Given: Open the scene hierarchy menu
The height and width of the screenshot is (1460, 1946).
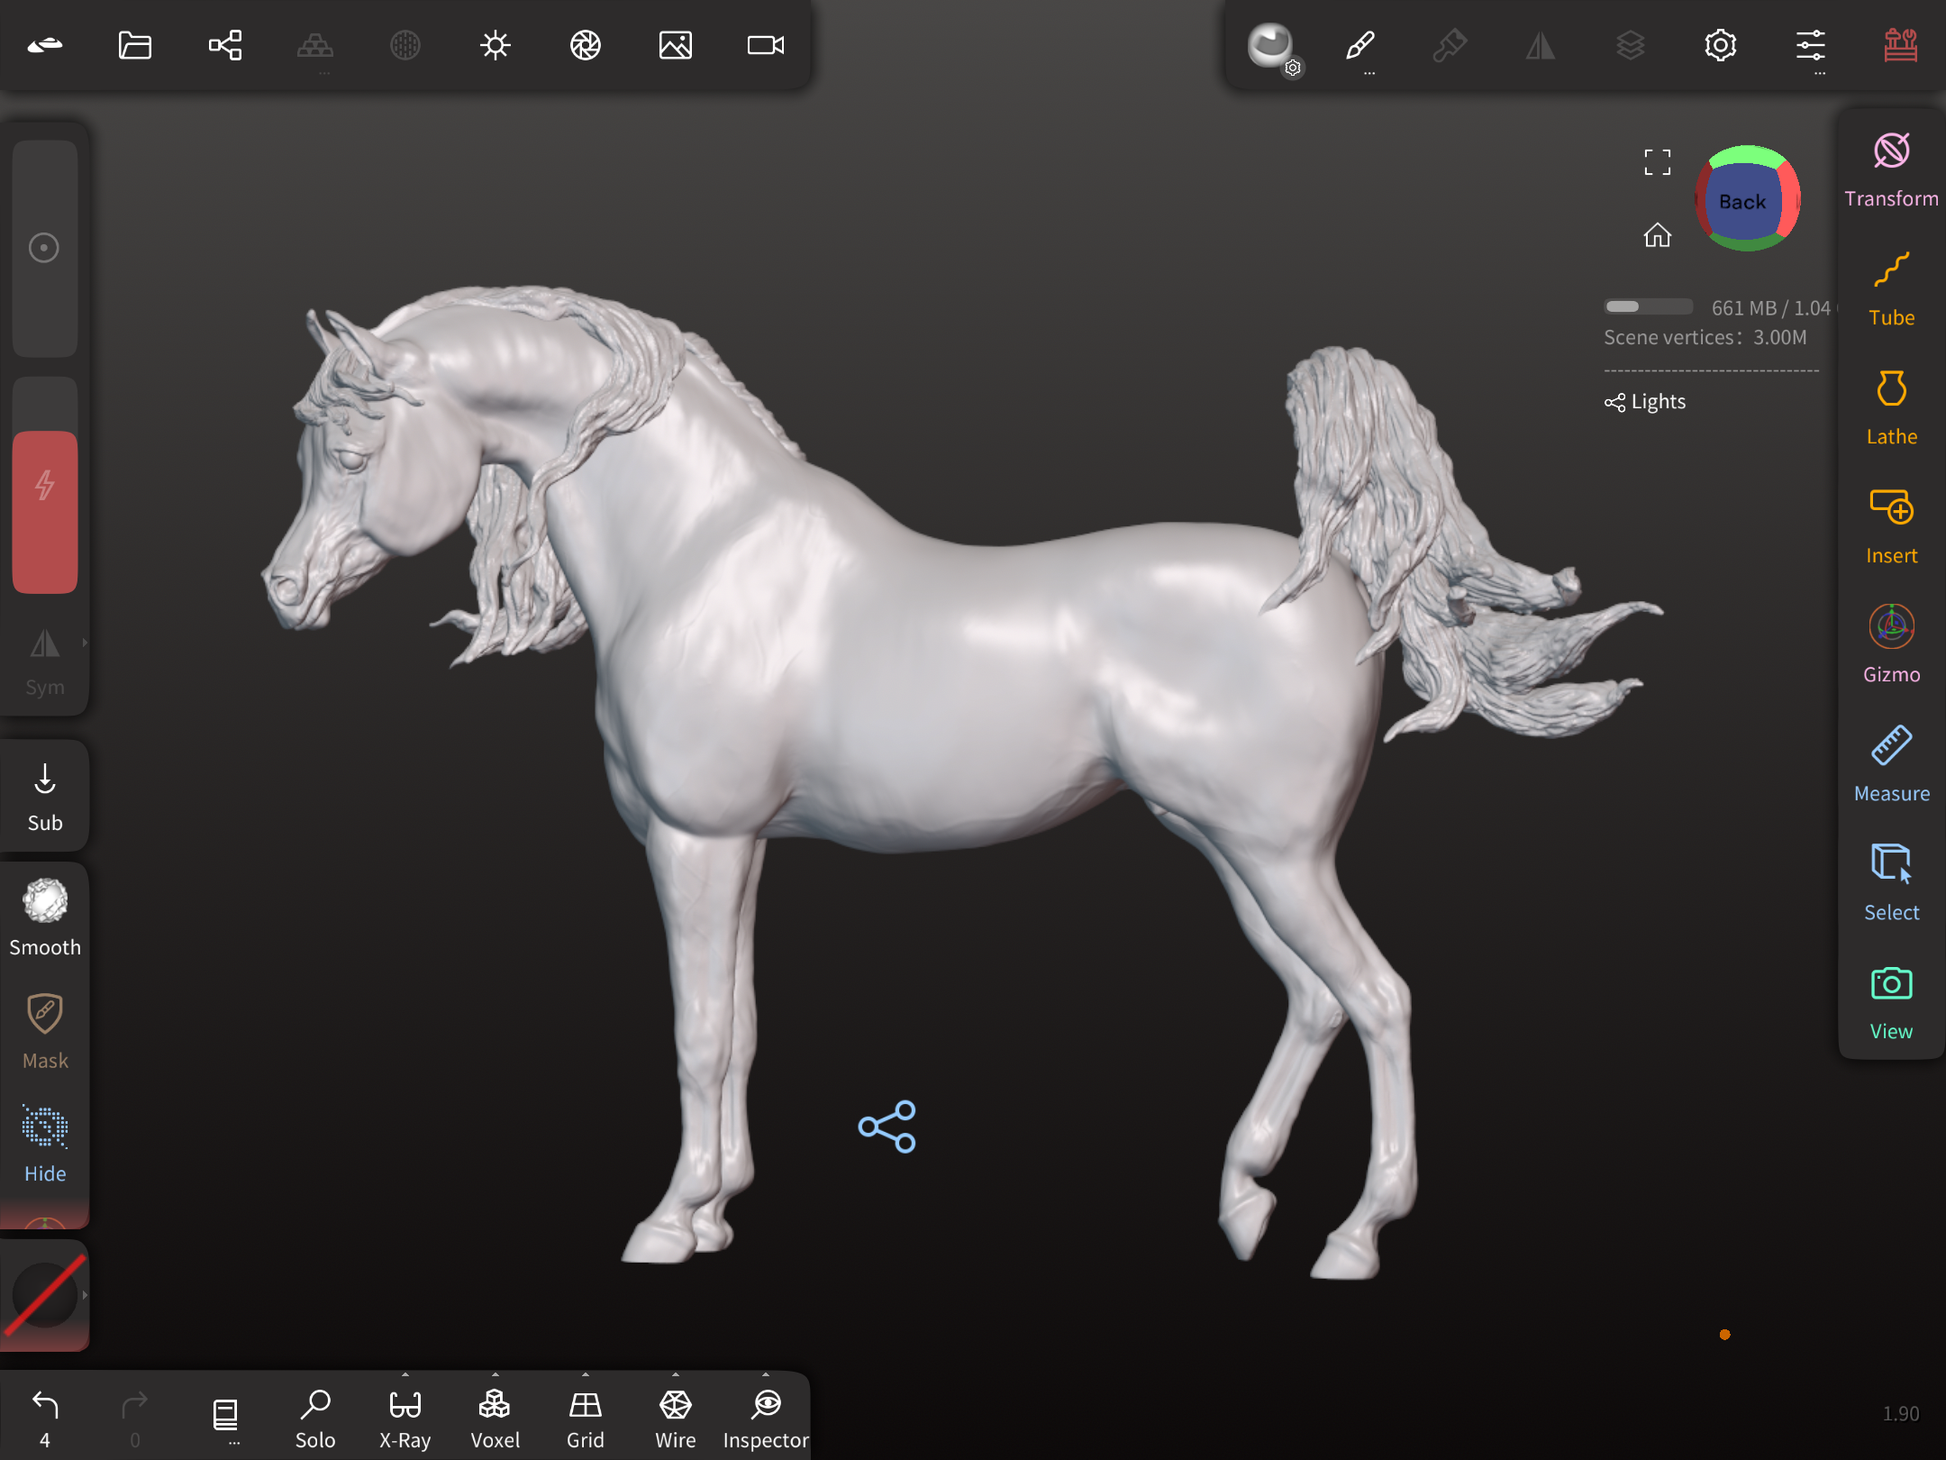Looking at the screenshot, I should [225, 45].
